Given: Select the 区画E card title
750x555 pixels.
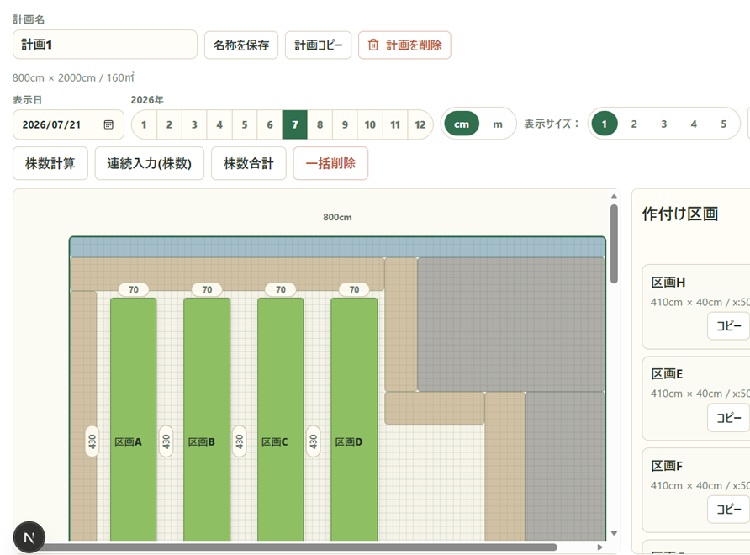Looking at the screenshot, I should (667, 374).
